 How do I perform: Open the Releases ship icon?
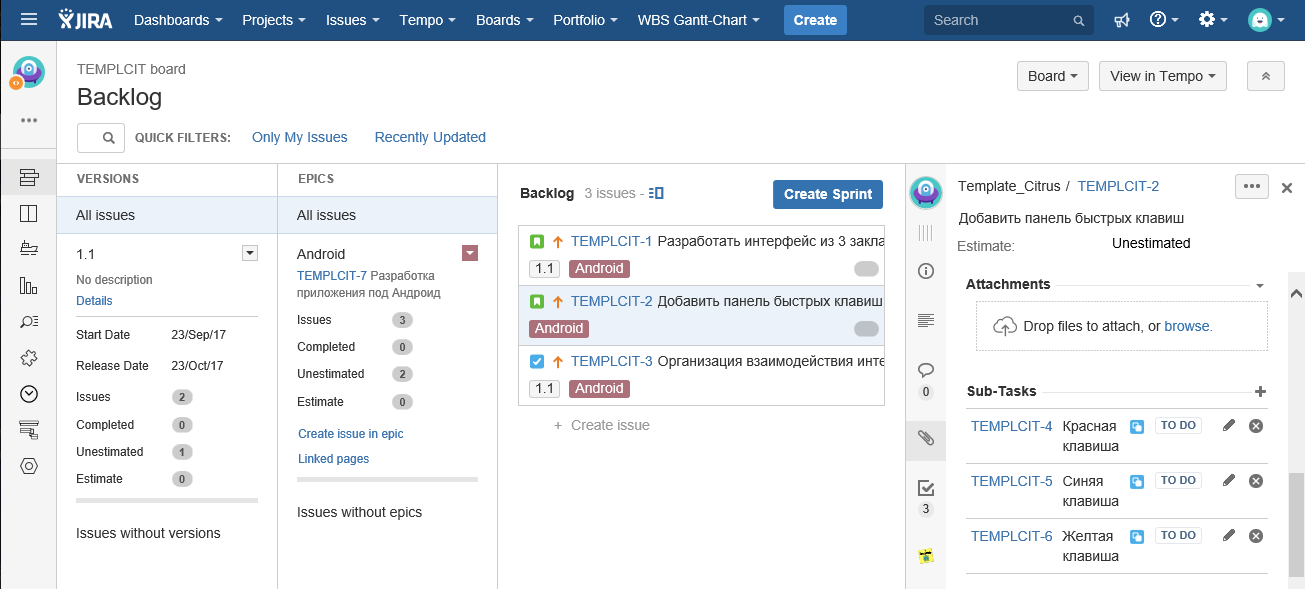(x=29, y=249)
